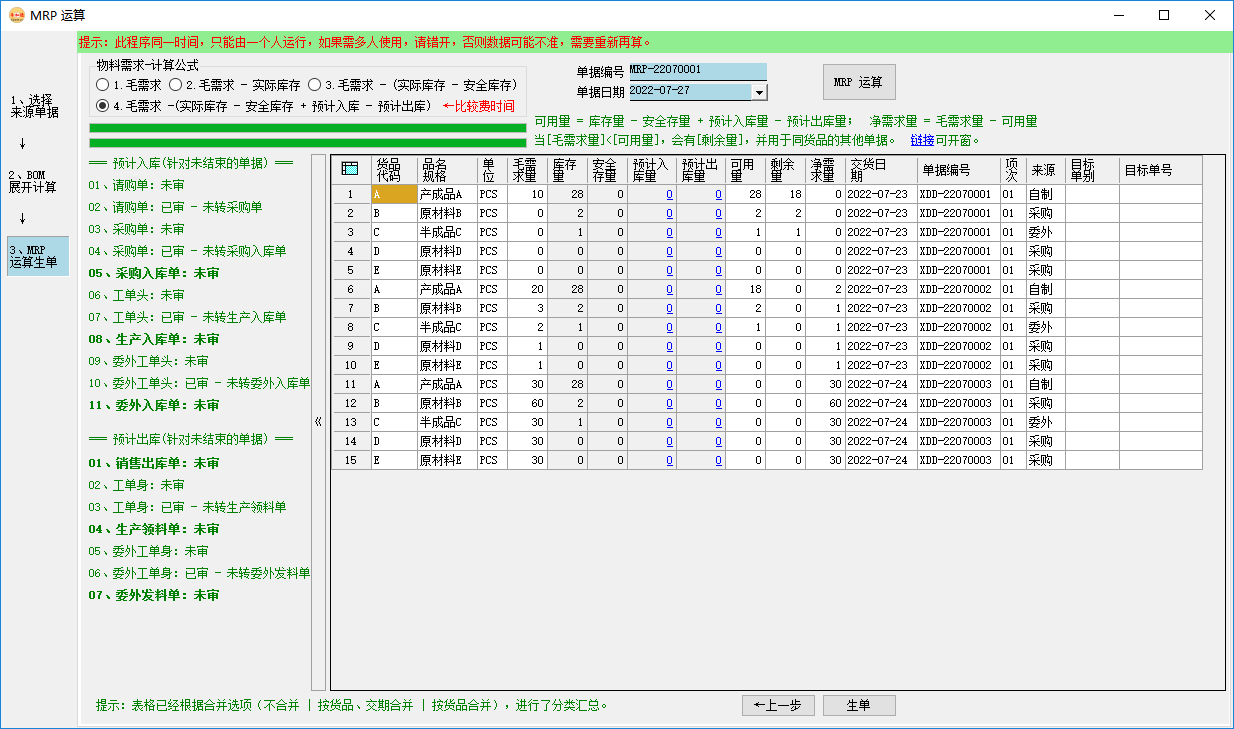
Task: Enable formula option 3 with 安全库存
Action: (x=316, y=85)
